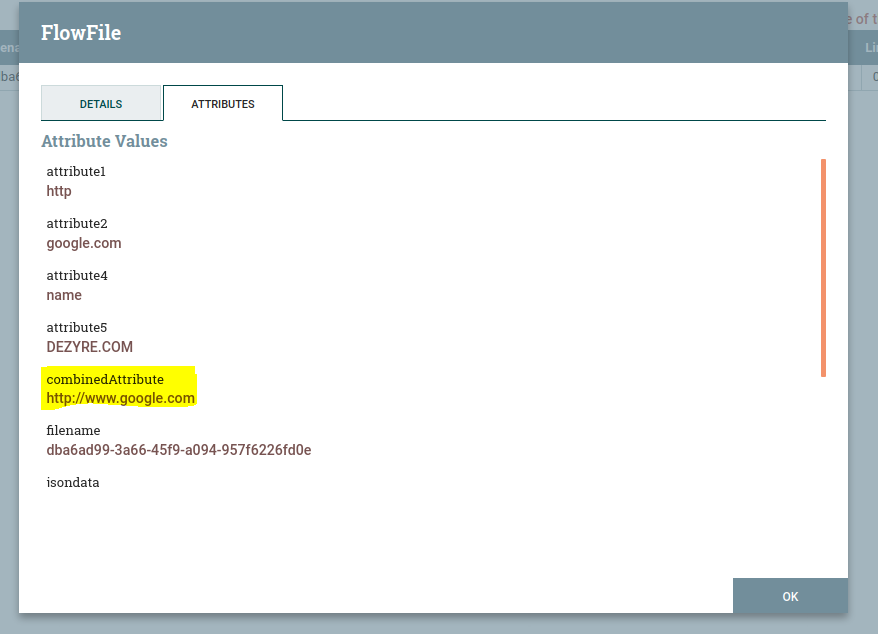878x634 pixels.
Task: Click the attribute4 label
Action: (x=77, y=276)
